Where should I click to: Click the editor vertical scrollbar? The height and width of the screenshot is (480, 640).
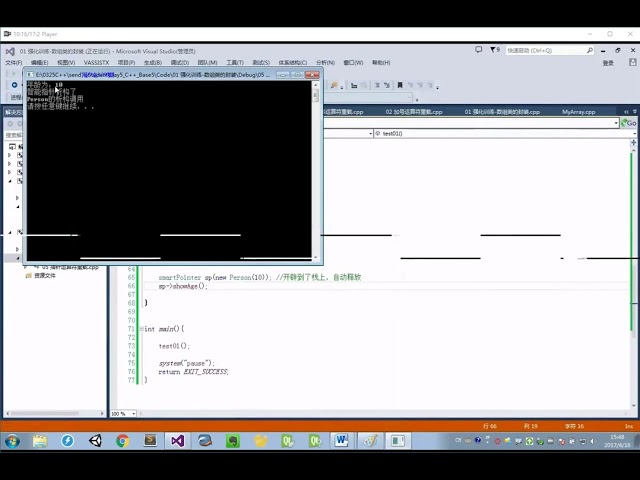pyautogui.click(x=634, y=278)
